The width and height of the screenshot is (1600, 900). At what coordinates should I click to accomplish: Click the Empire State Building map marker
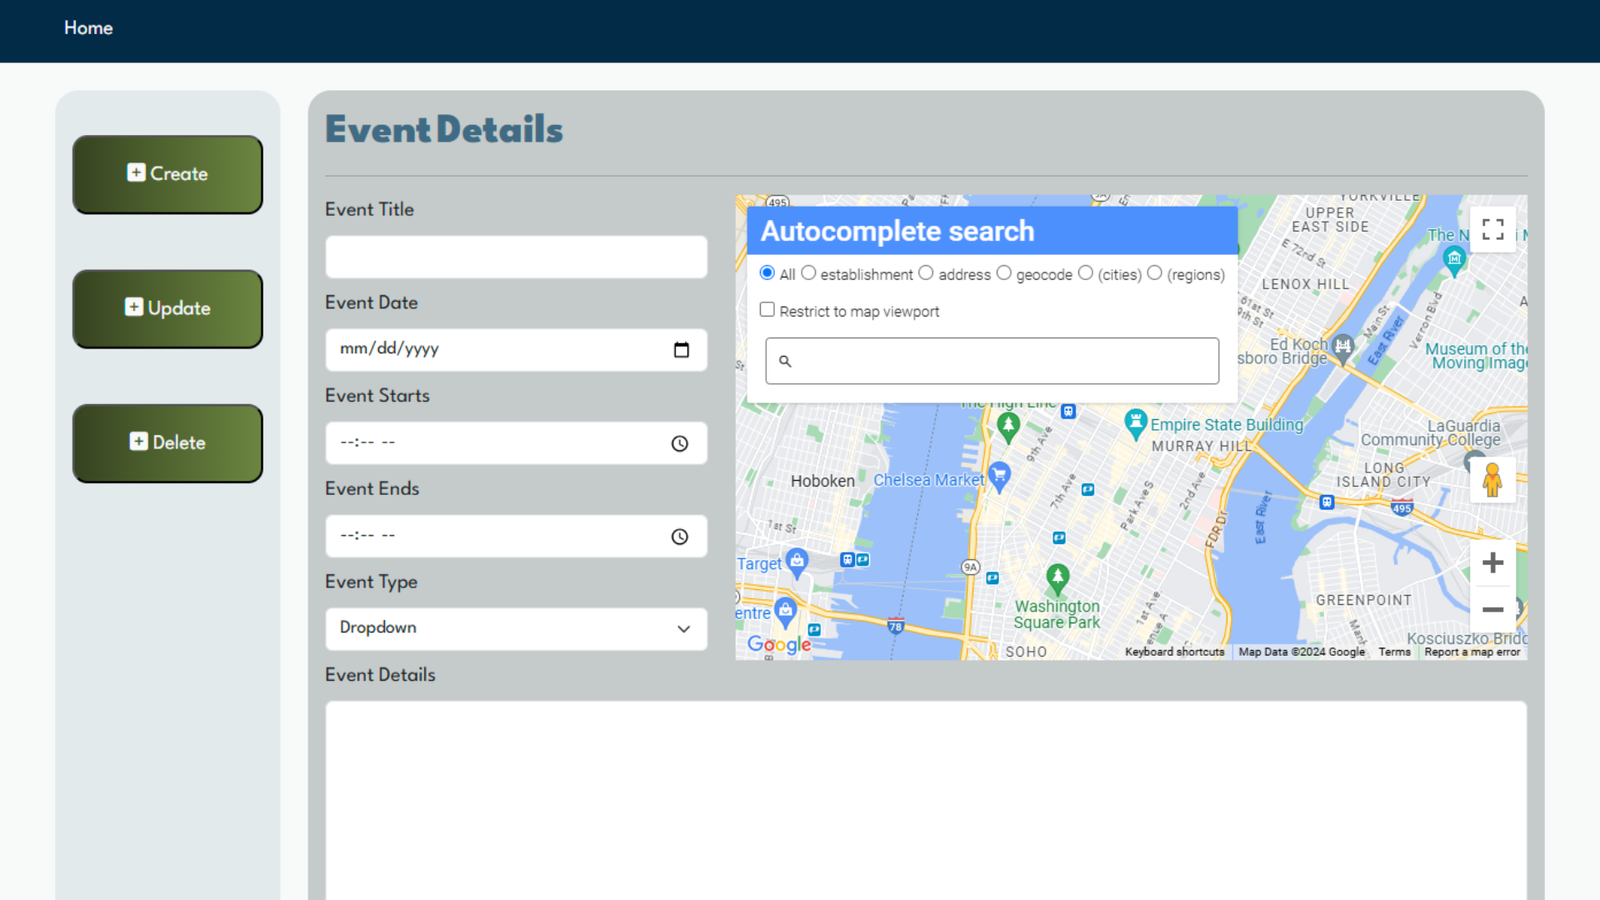click(1135, 422)
